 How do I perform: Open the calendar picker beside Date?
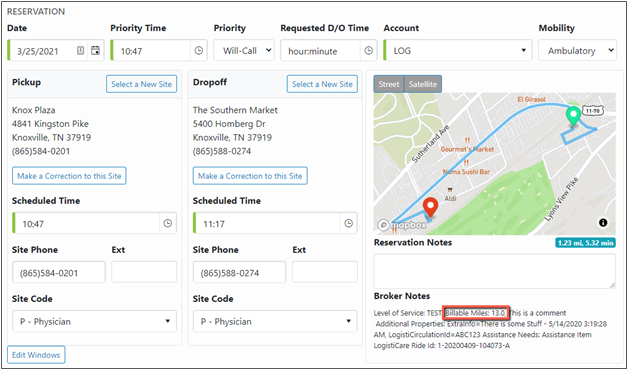click(95, 50)
